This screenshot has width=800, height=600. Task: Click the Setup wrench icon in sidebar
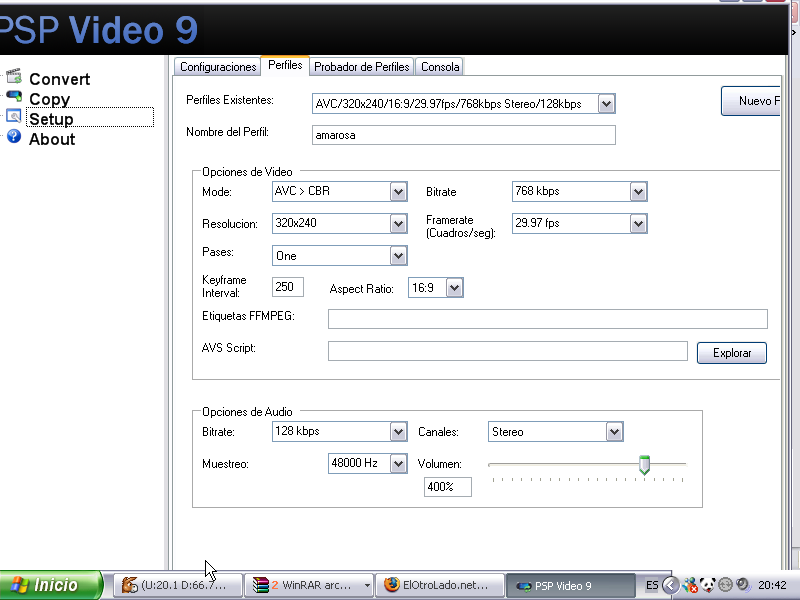[13, 117]
